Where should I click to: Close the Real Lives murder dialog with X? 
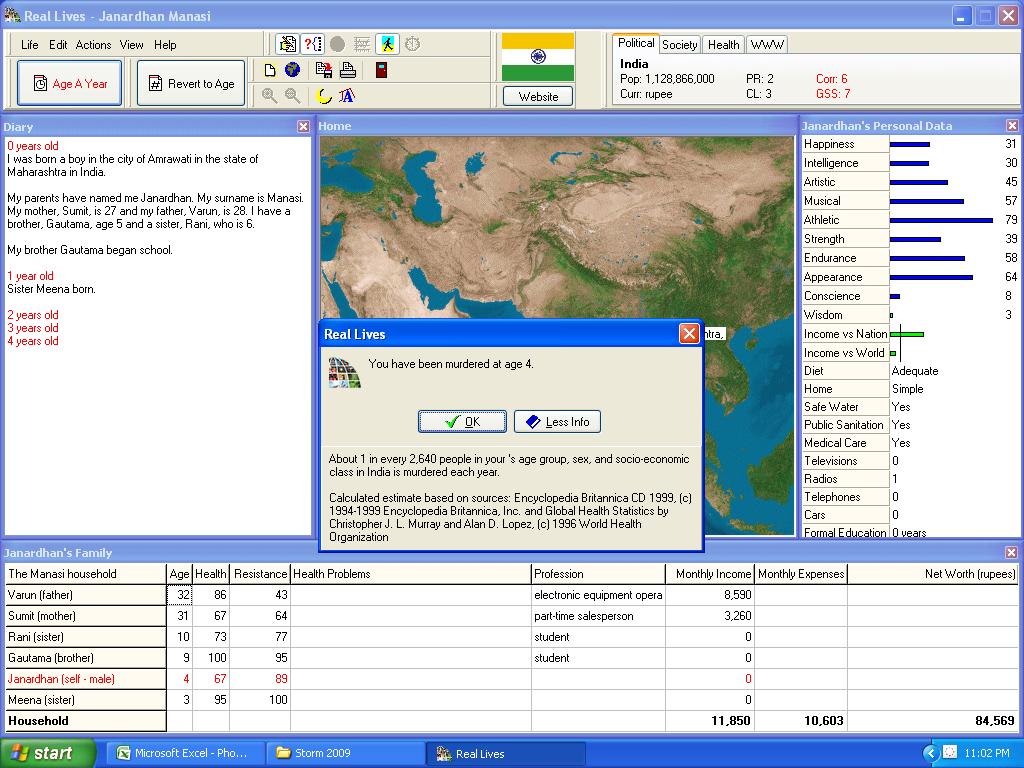689,334
